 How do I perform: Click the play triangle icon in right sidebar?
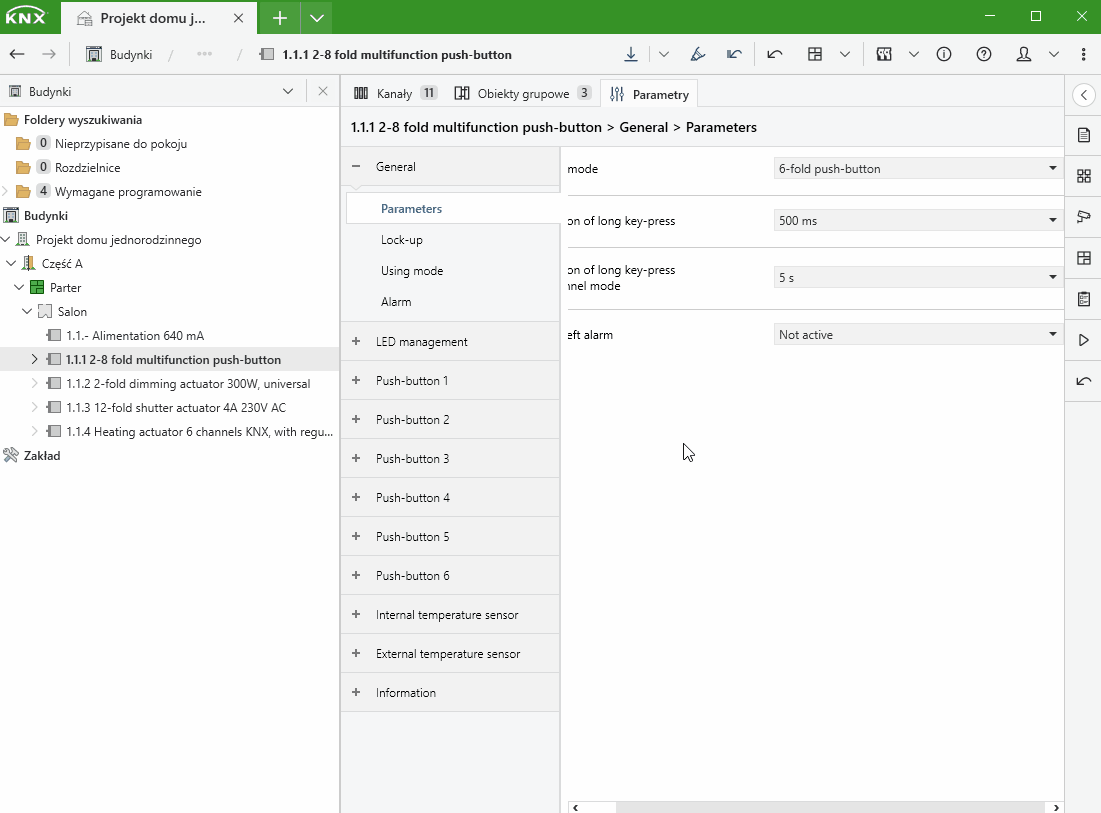point(1083,340)
